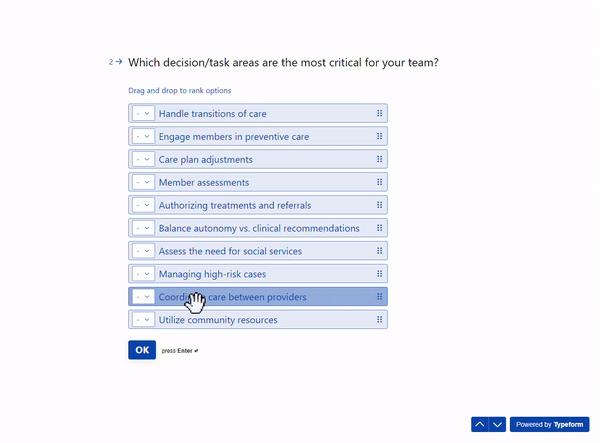Image resolution: width=600 pixels, height=443 pixels.
Task: Click drag handle beside Member assessments
Action: (x=379, y=182)
